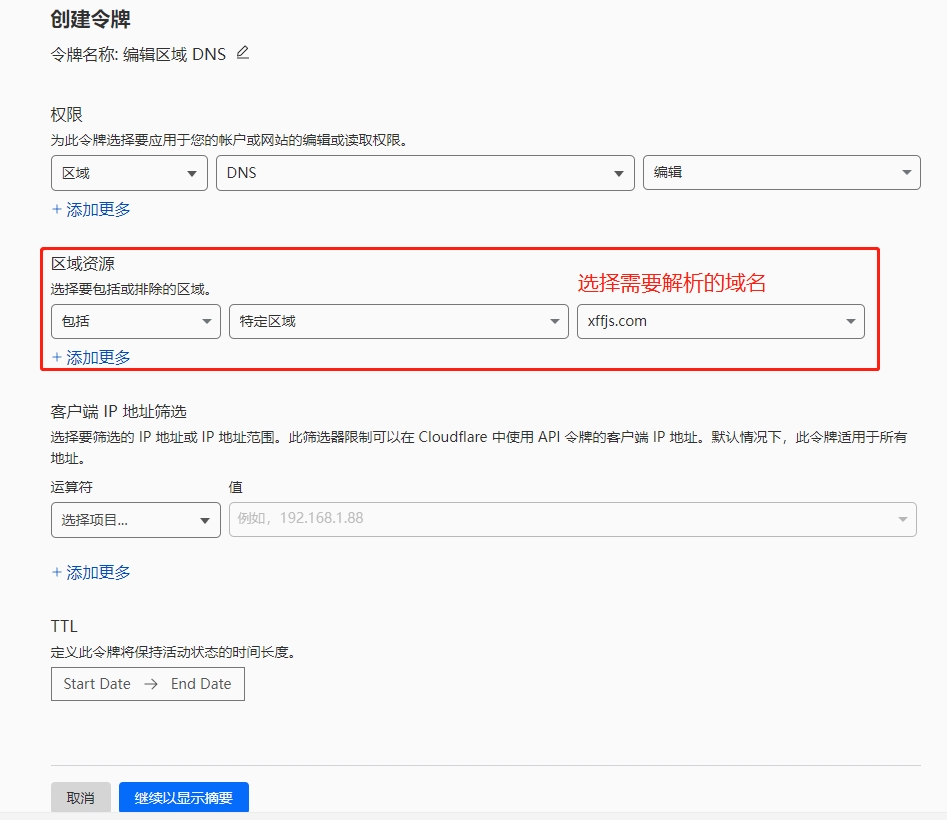
Task: Open the 选择项目 operator dropdown
Action: 135,520
